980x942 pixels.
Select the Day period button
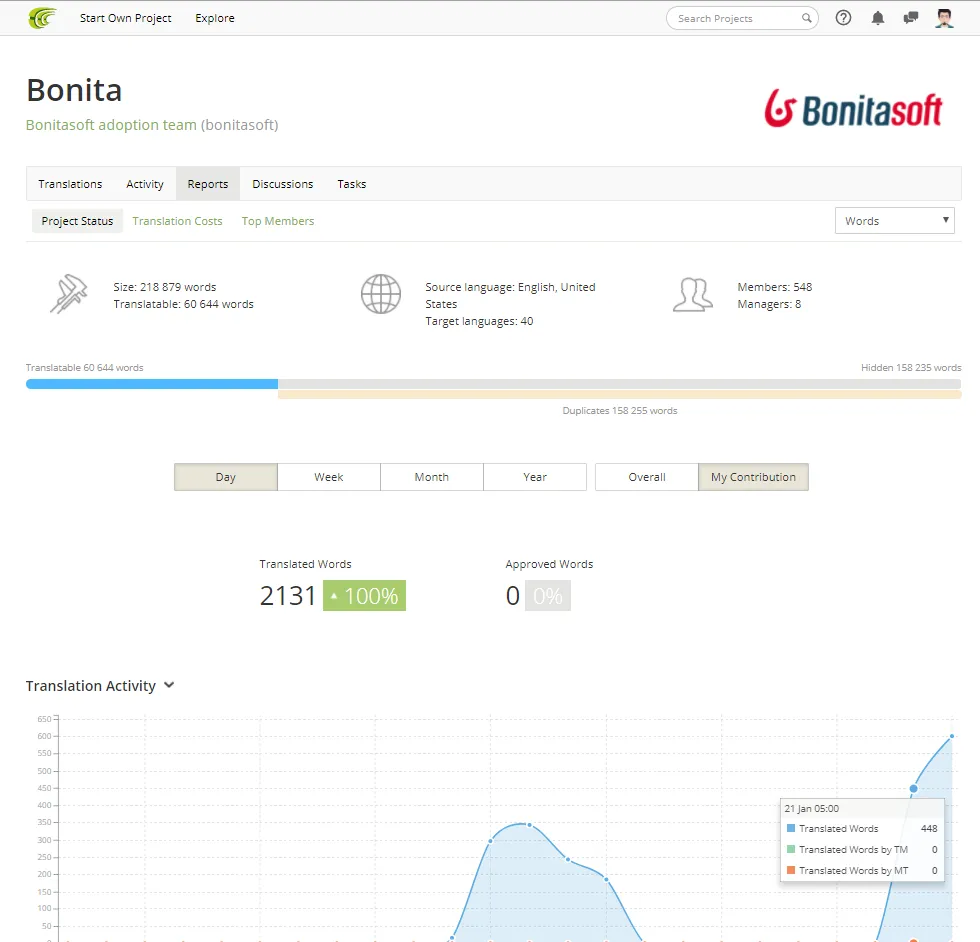(226, 477)
